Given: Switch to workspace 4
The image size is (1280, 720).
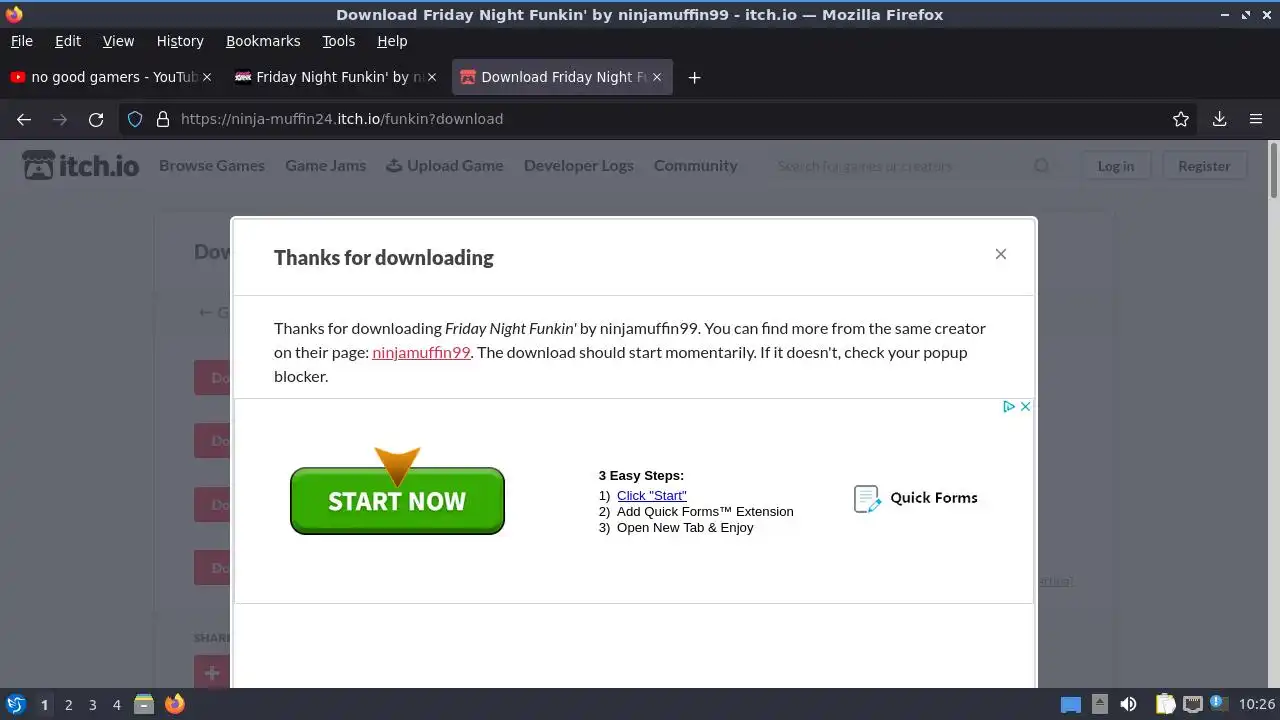Looking at the screenshot, I should [x=116, y=705].
